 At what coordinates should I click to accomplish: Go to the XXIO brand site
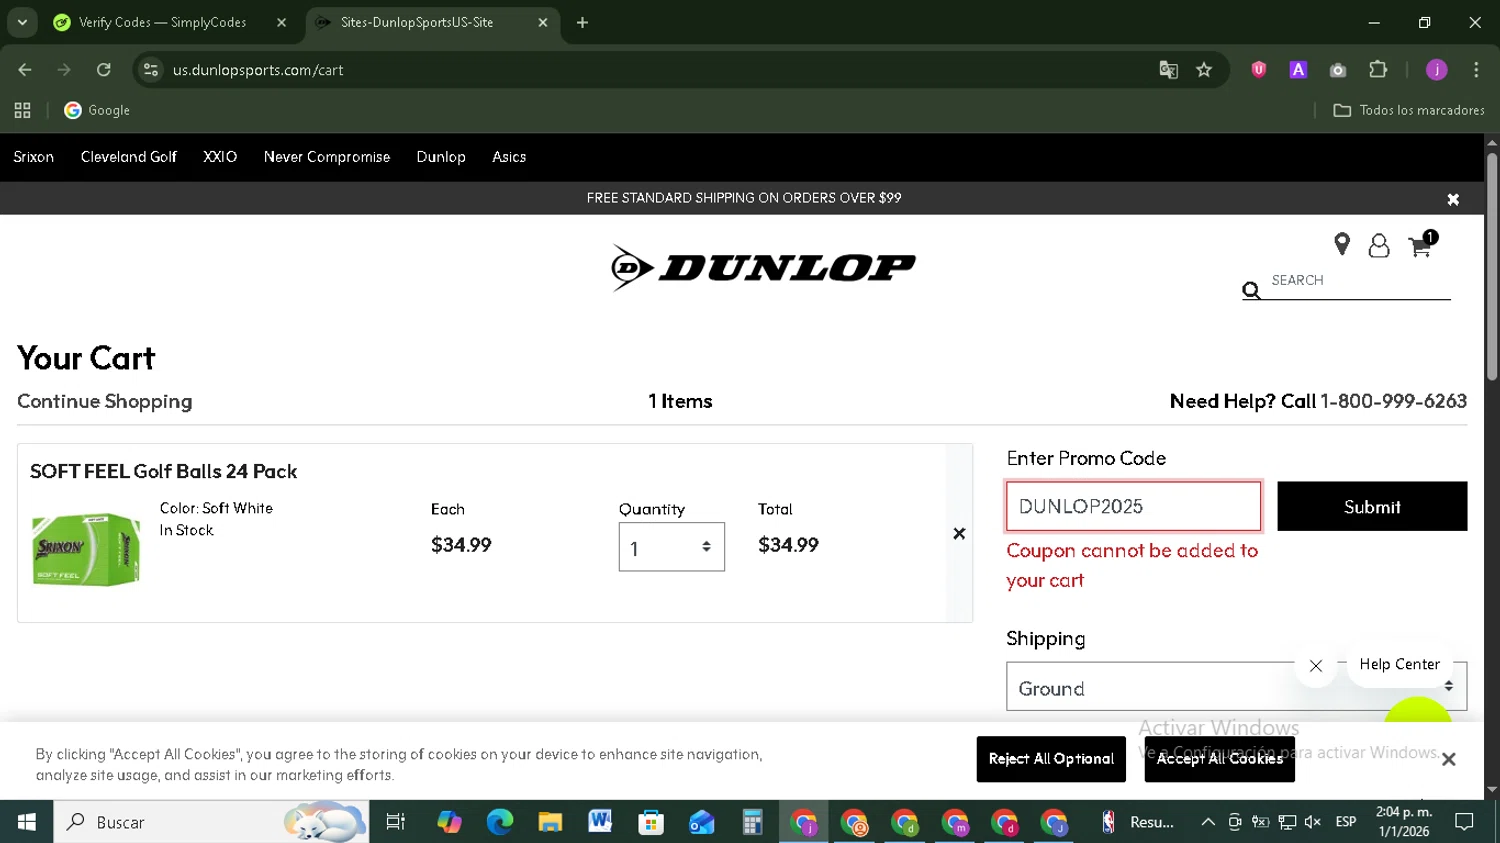click(x=220, y=157)
